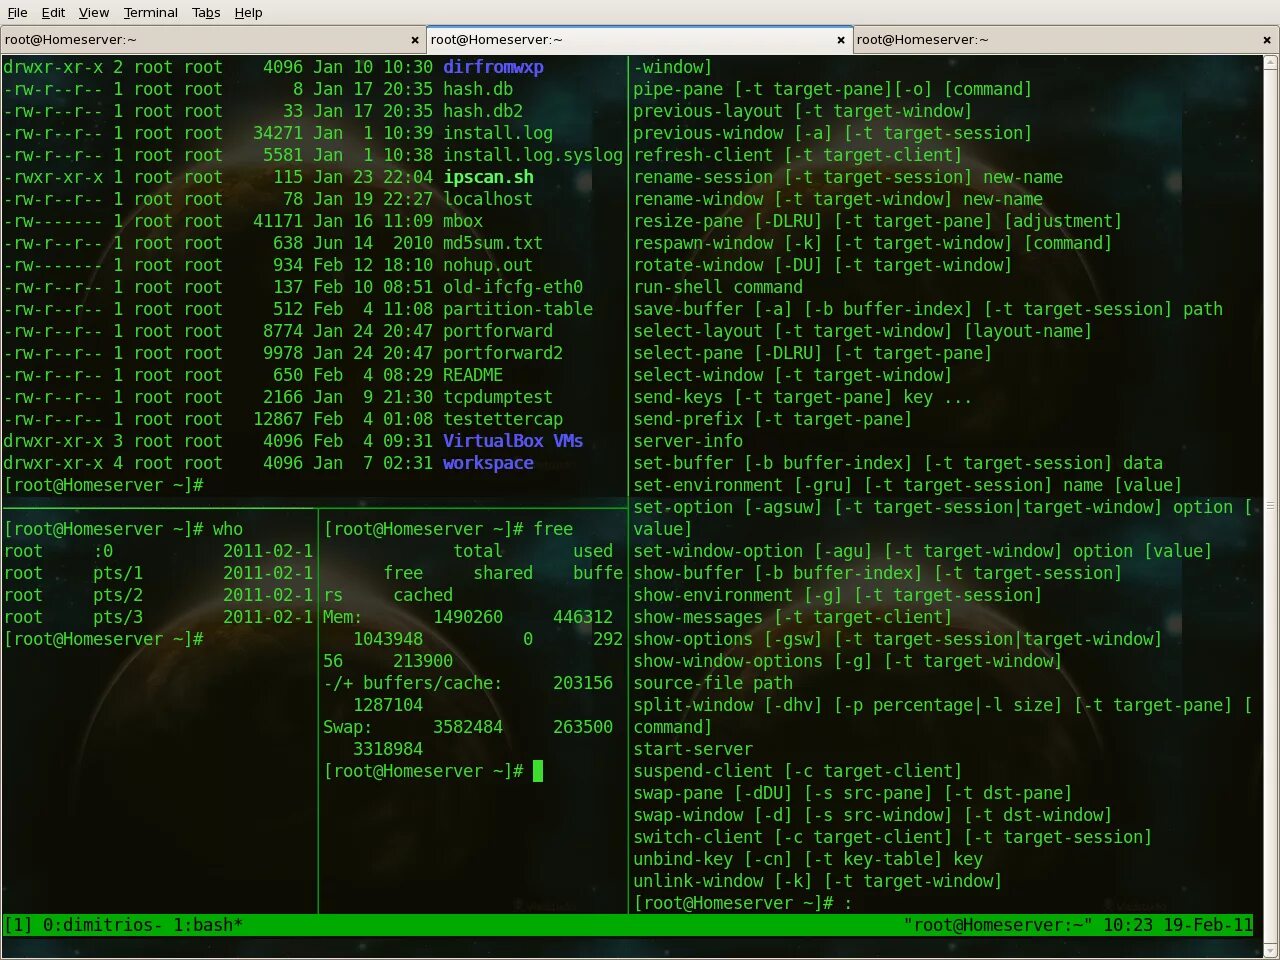Click the previous-layout command line
This screenshot has height=960, width=1280.
coord(802,111)
